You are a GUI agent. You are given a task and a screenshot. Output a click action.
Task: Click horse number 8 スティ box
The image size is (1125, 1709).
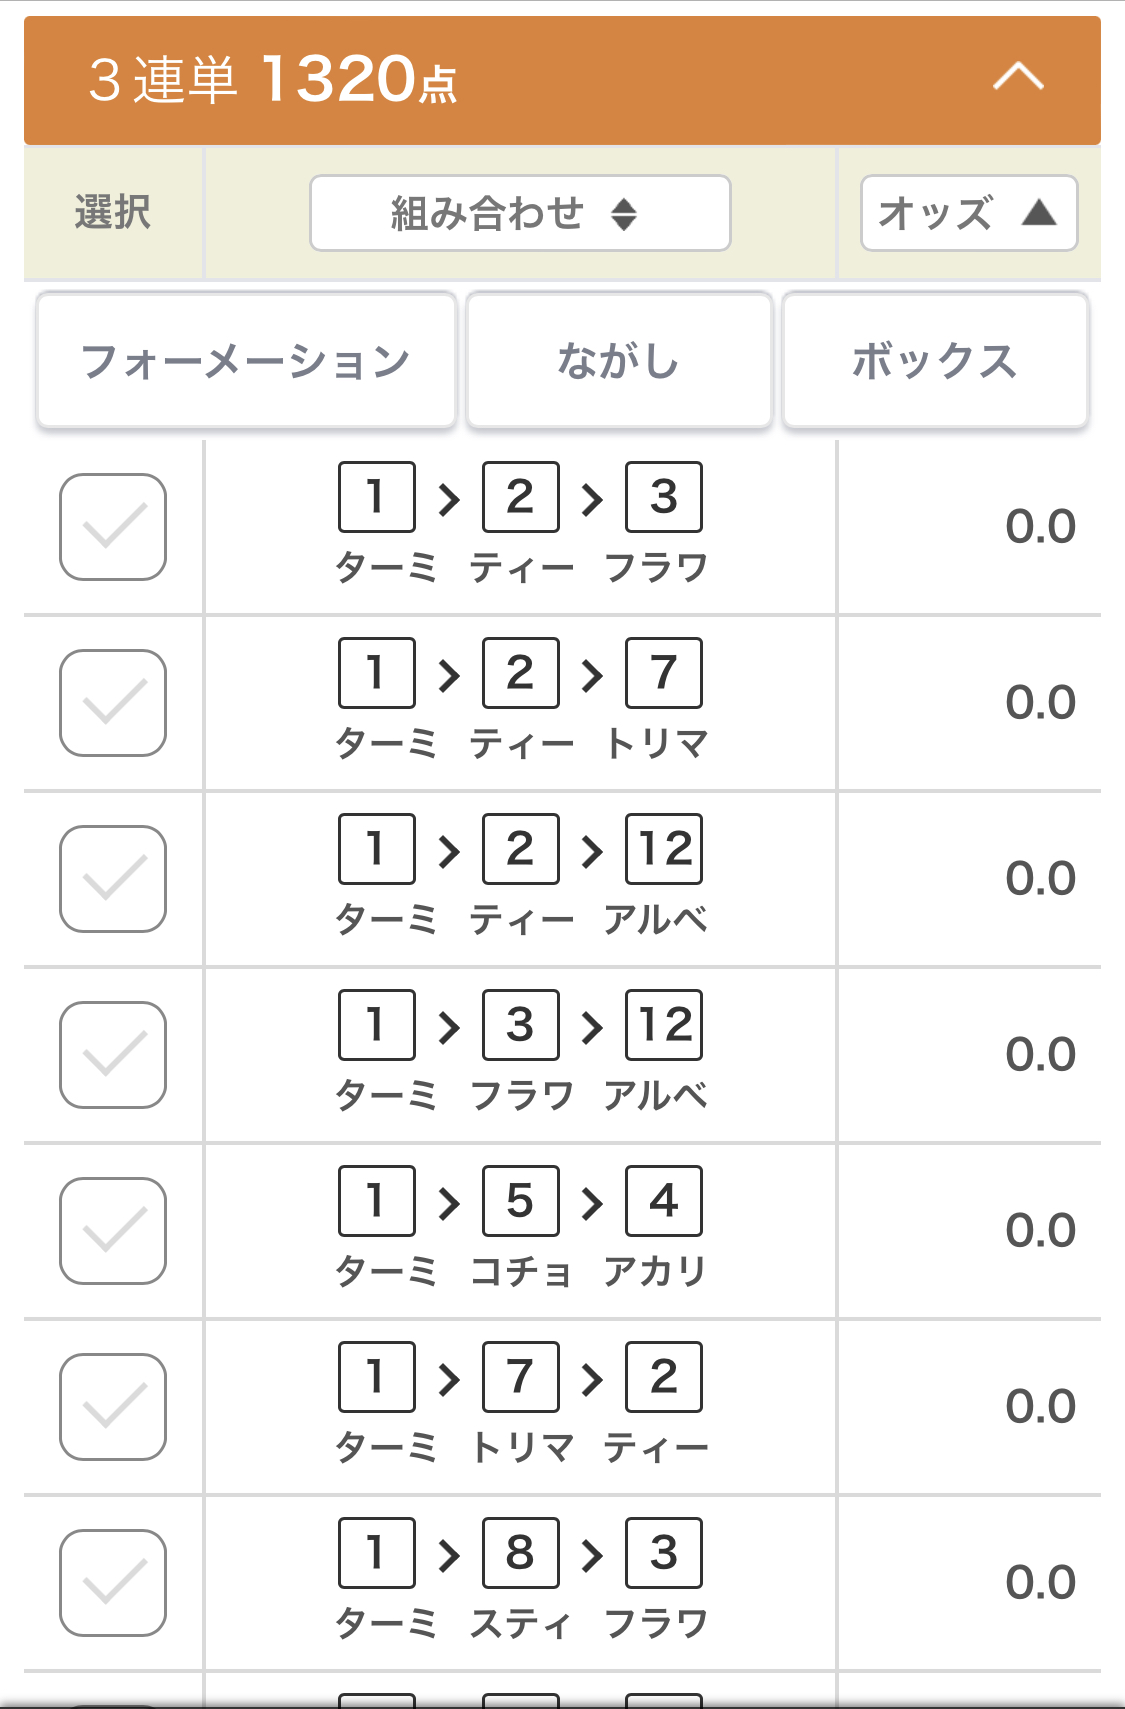coord(520,1553)
